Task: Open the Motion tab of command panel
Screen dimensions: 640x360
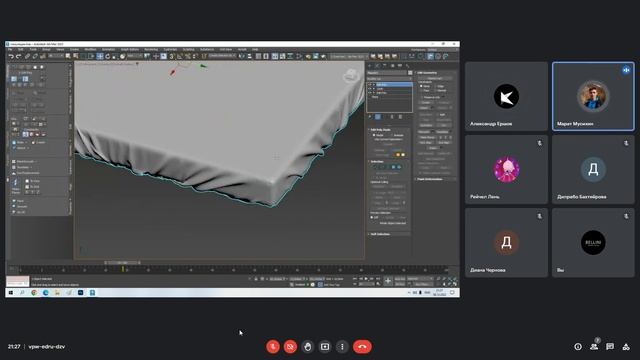Action: pos(392,65)
